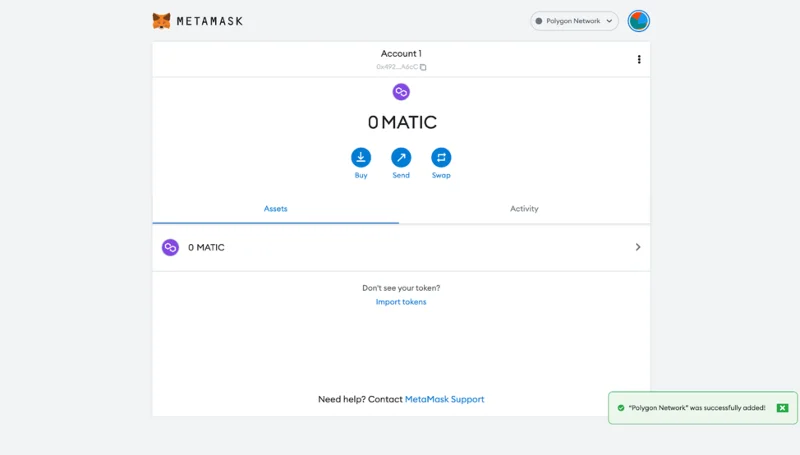Switch to the Assets tab
Viewport: 800px width, 455px height.
(276, 209)
